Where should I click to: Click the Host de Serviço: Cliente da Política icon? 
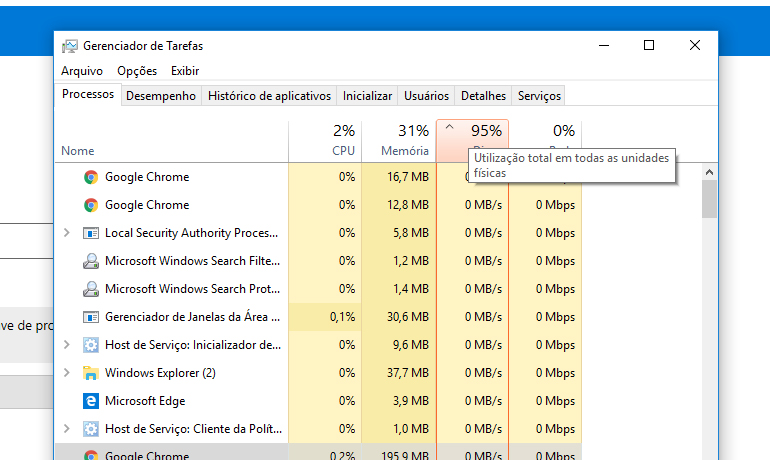coord(91,429)
